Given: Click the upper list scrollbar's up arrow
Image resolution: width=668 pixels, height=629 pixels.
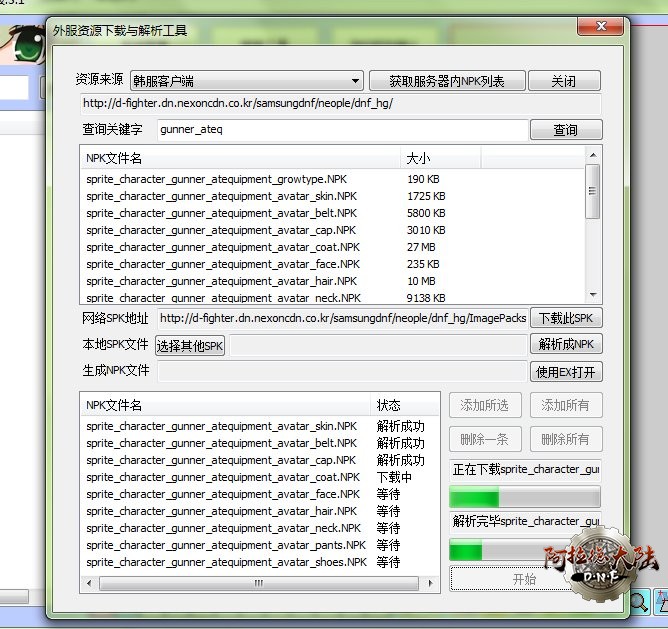Looking at the screenshot, I should tap(593, 156).
